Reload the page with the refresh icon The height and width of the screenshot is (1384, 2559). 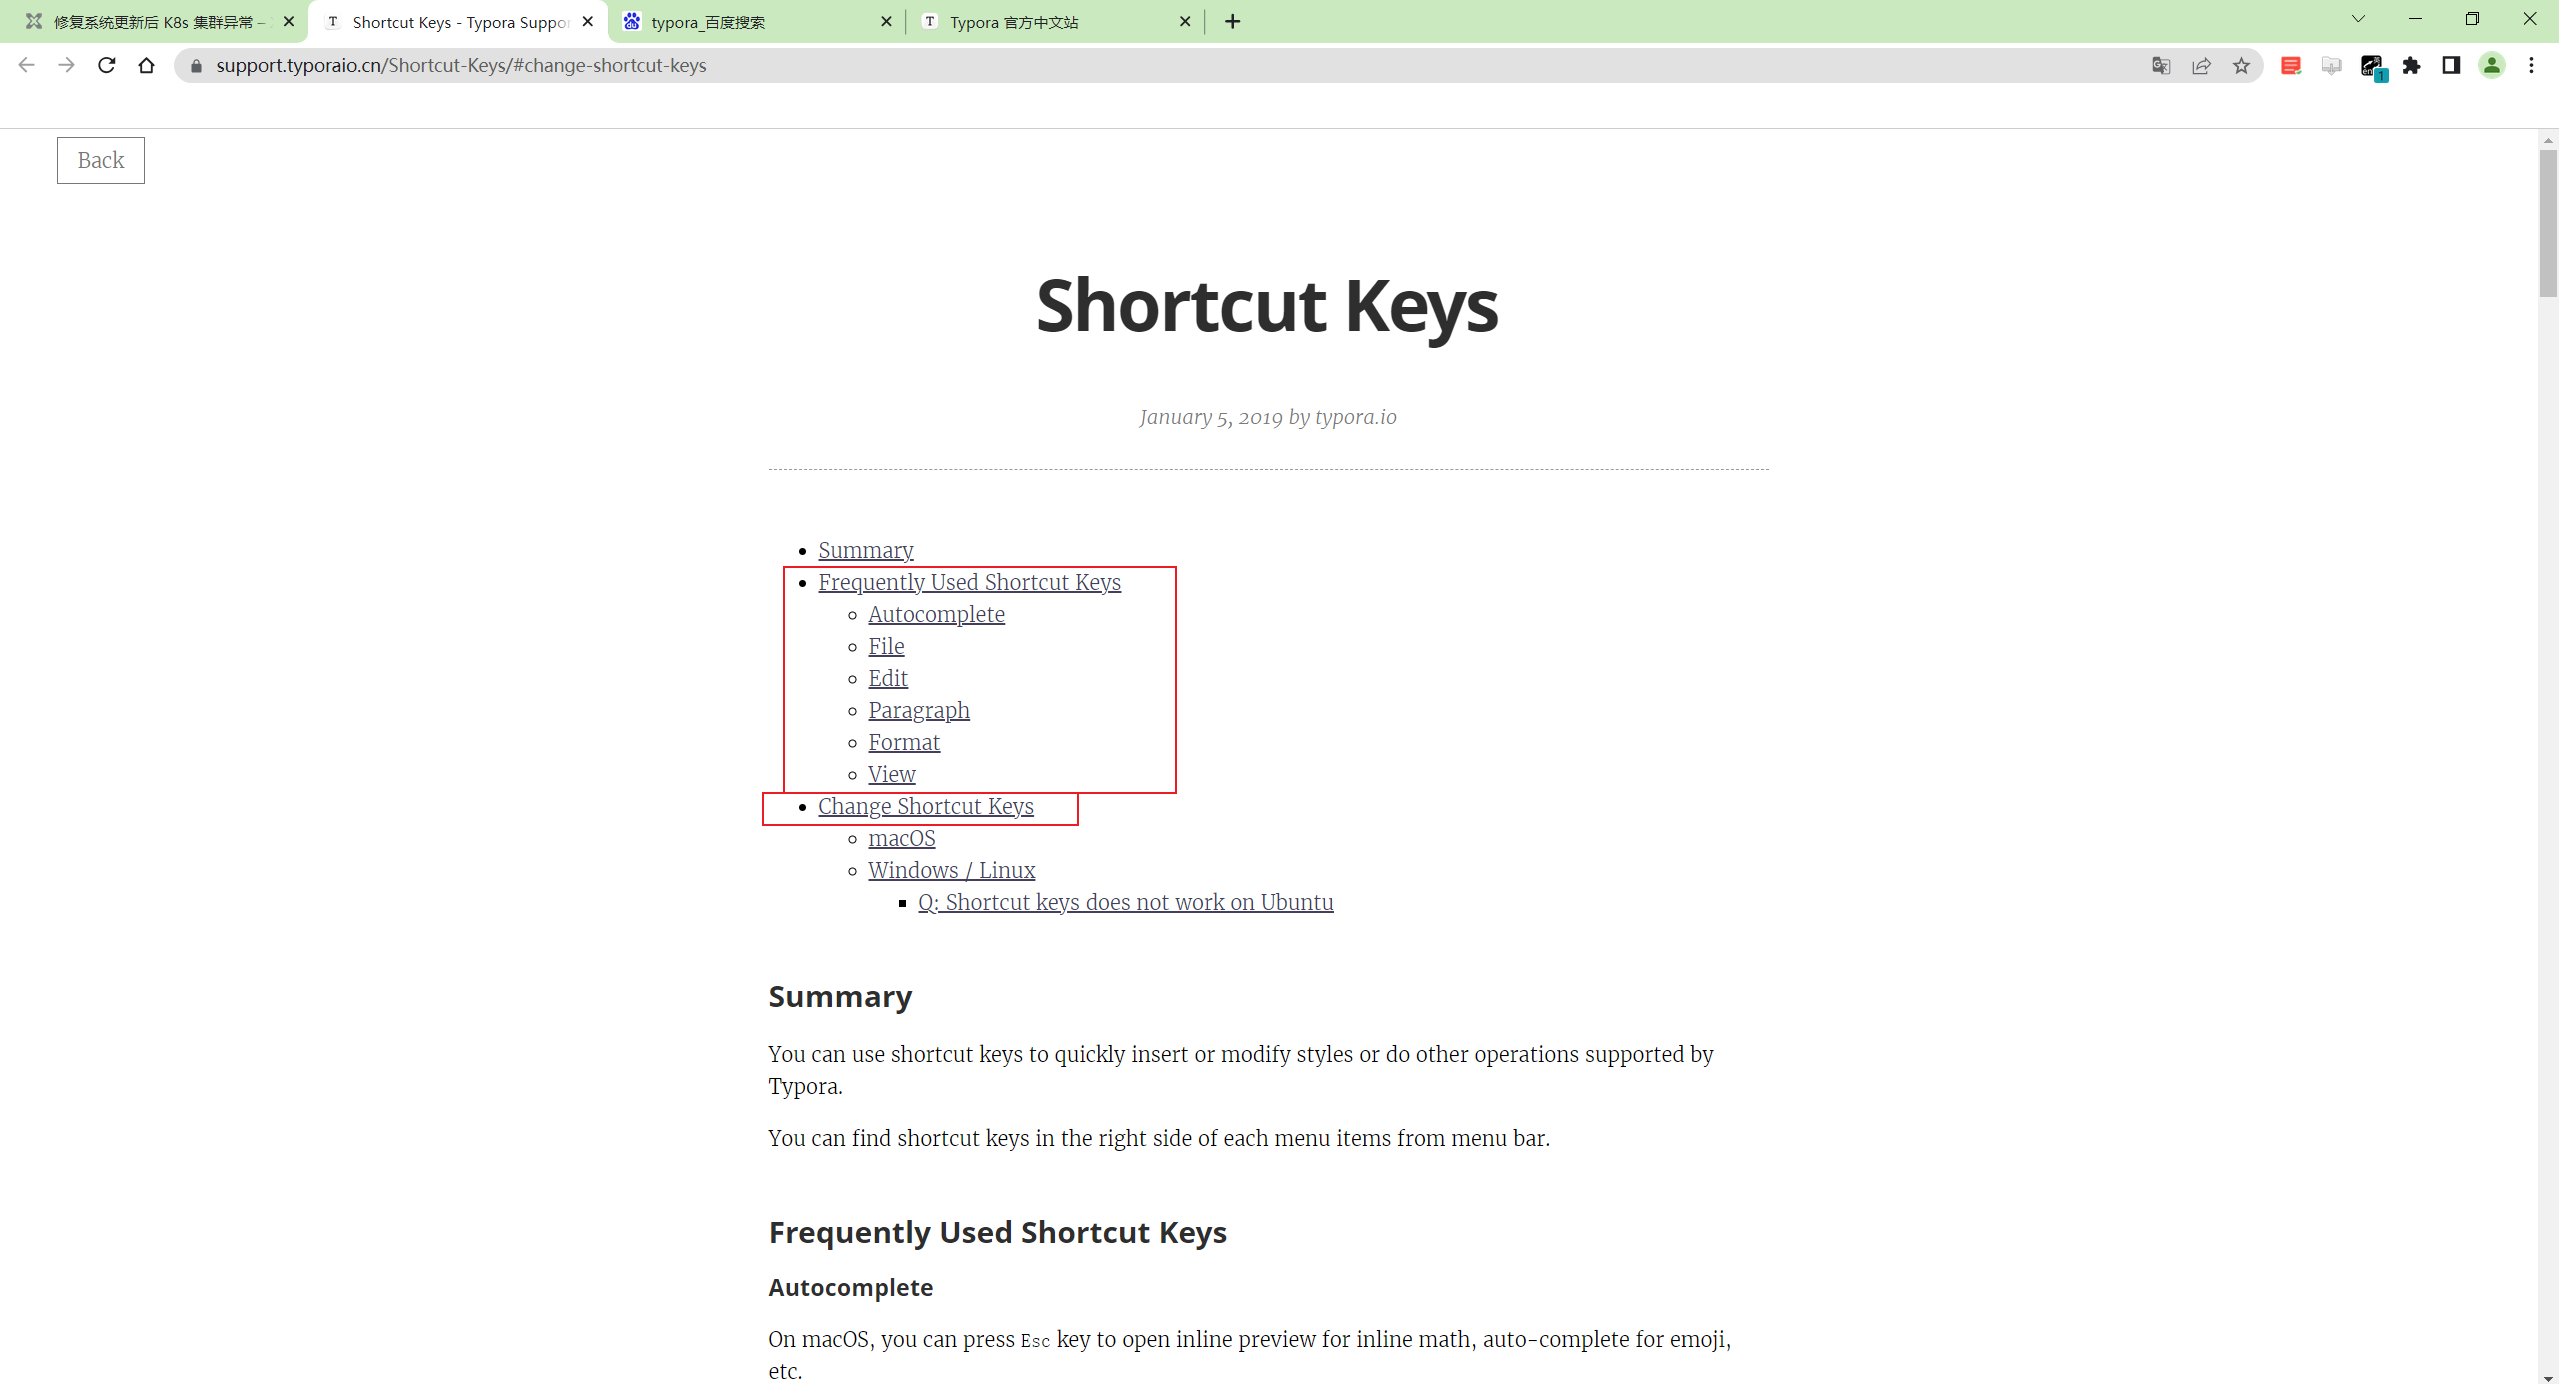(106, 65)
